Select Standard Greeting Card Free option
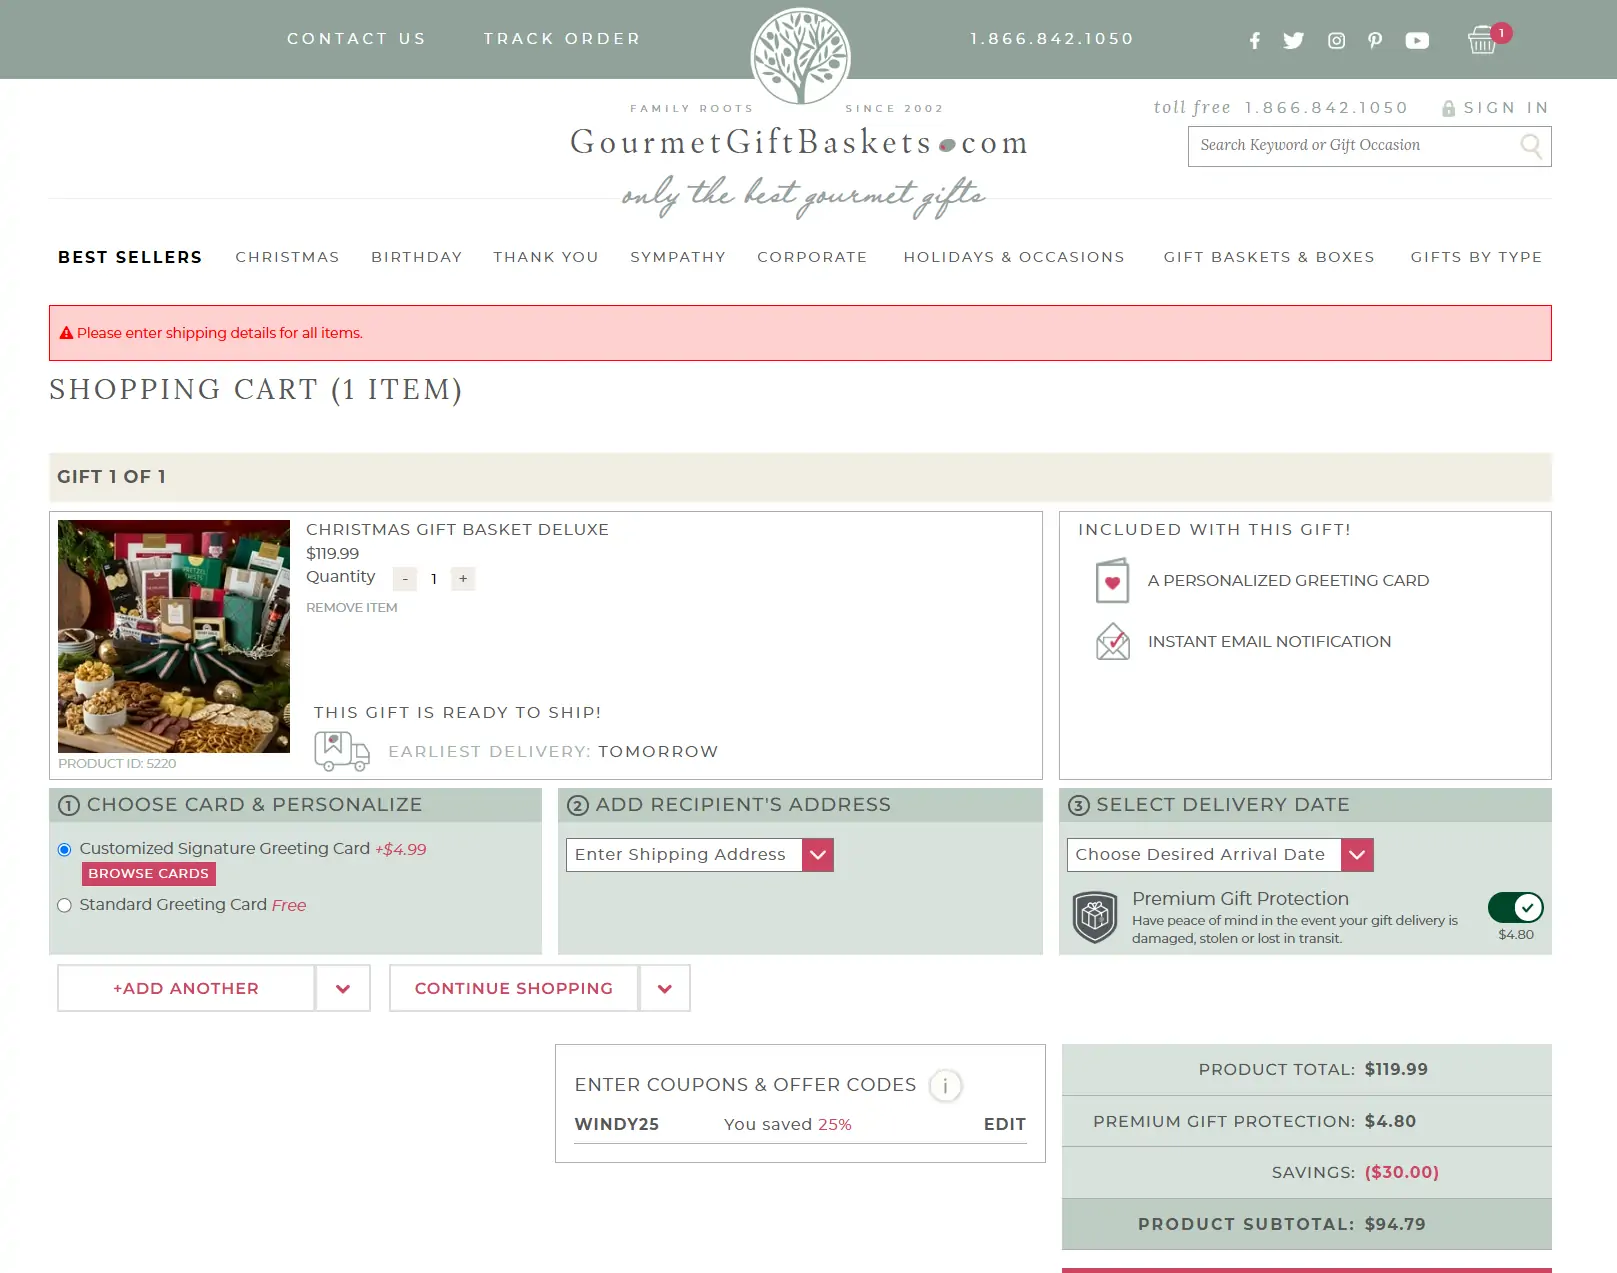1617x1273 pixels. point(64,905)
